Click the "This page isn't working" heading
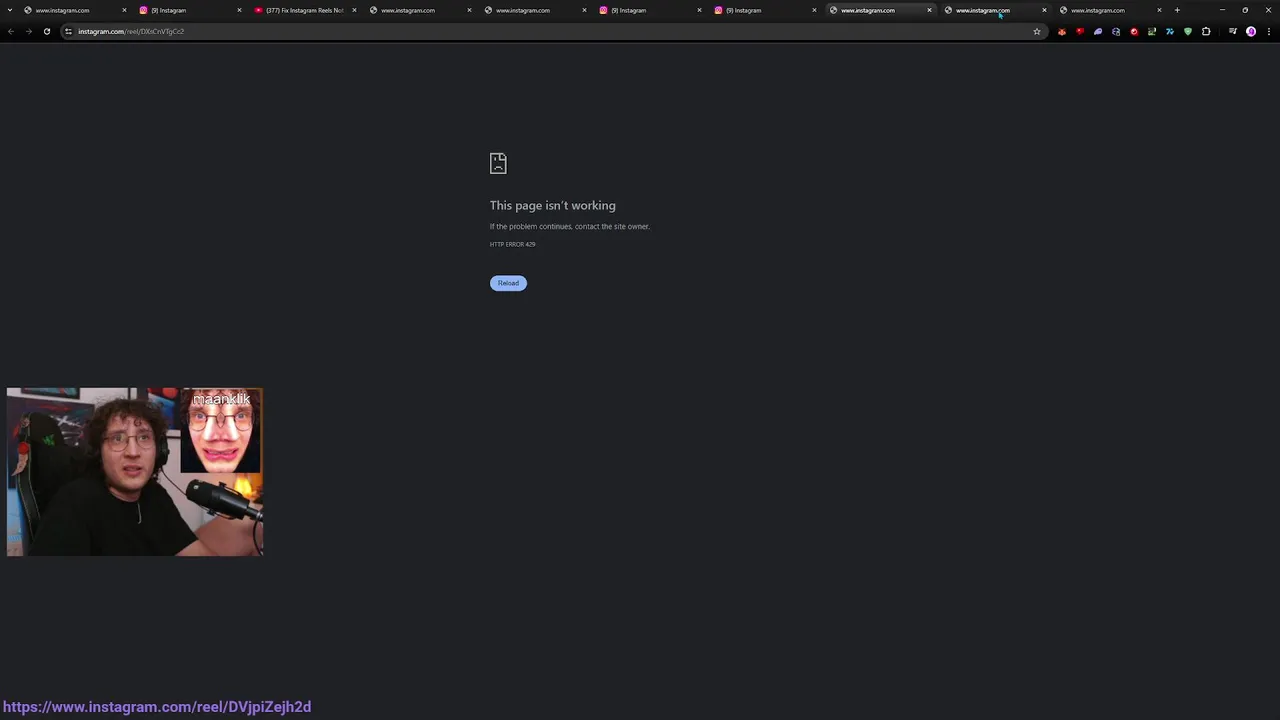This screenshot has width=1280, height=720. (x=553, y=205)
